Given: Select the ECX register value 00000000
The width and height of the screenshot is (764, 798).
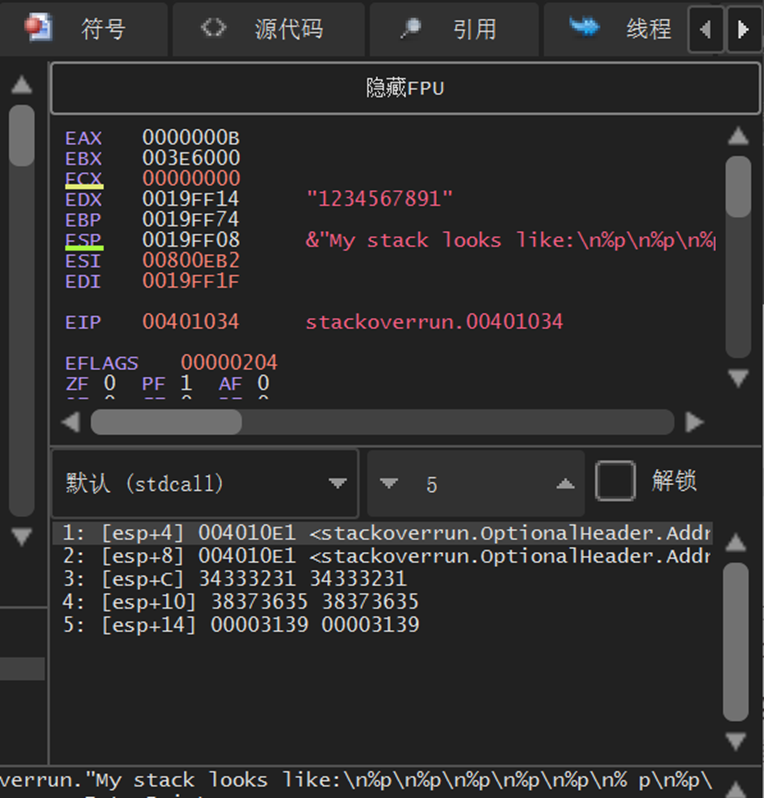Looking at the screenshot, I should tap(191, 179).
